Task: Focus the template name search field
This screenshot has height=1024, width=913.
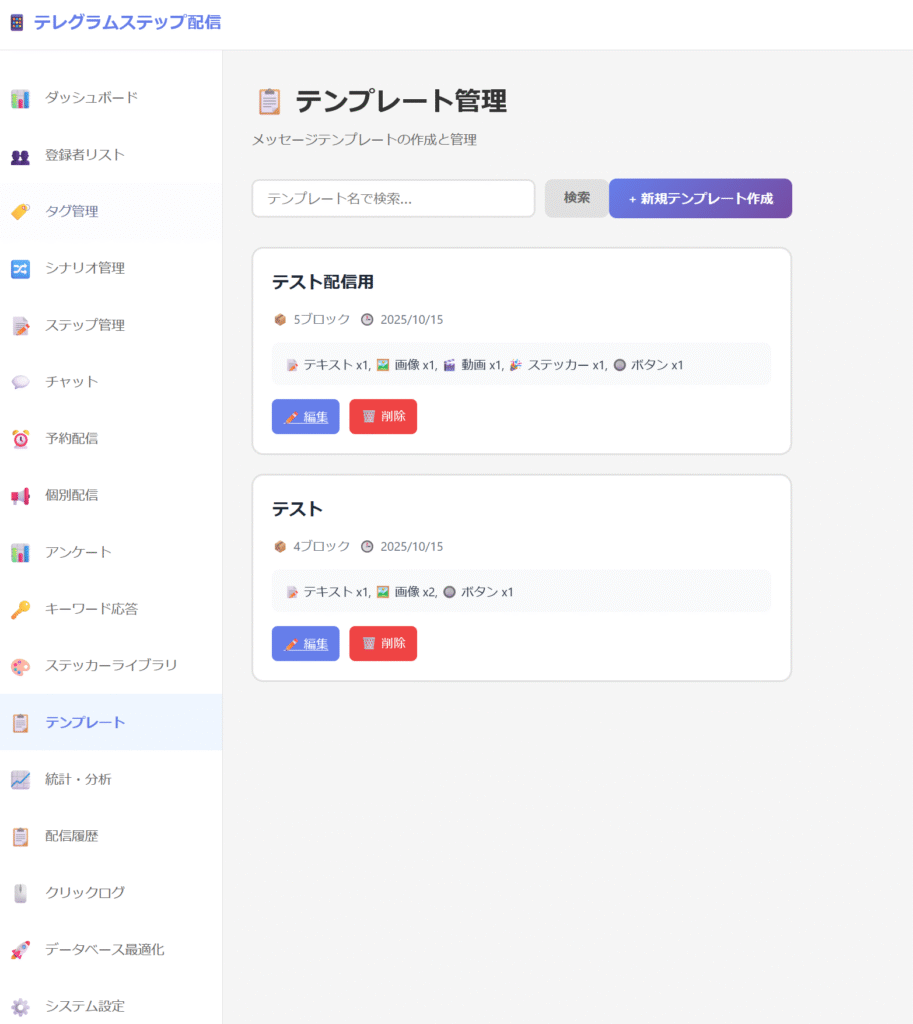Action: click(393, 198)
